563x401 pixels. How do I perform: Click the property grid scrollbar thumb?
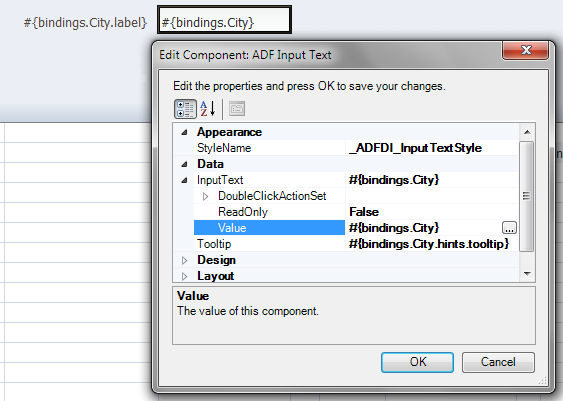pyautogui.click(x=527, y=196)
